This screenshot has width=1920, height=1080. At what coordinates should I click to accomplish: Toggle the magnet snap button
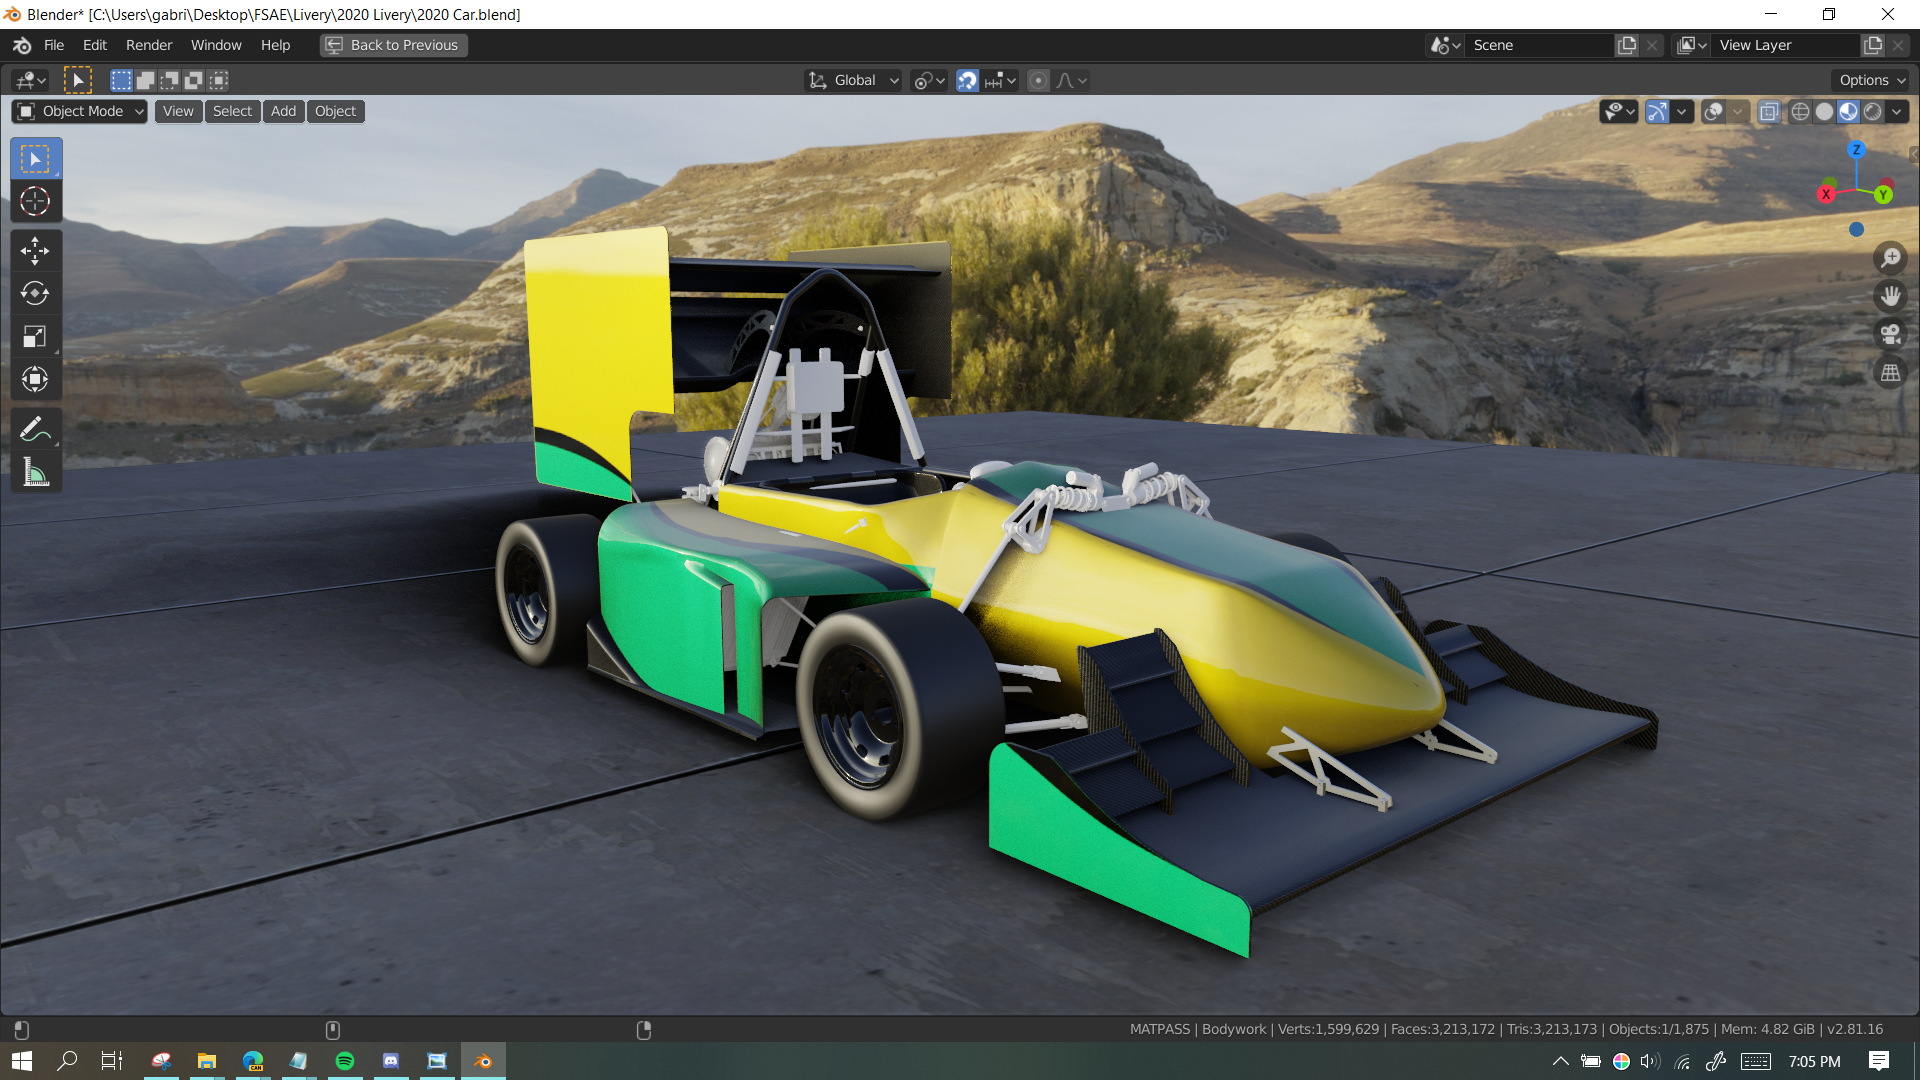[x=967, y=81]
